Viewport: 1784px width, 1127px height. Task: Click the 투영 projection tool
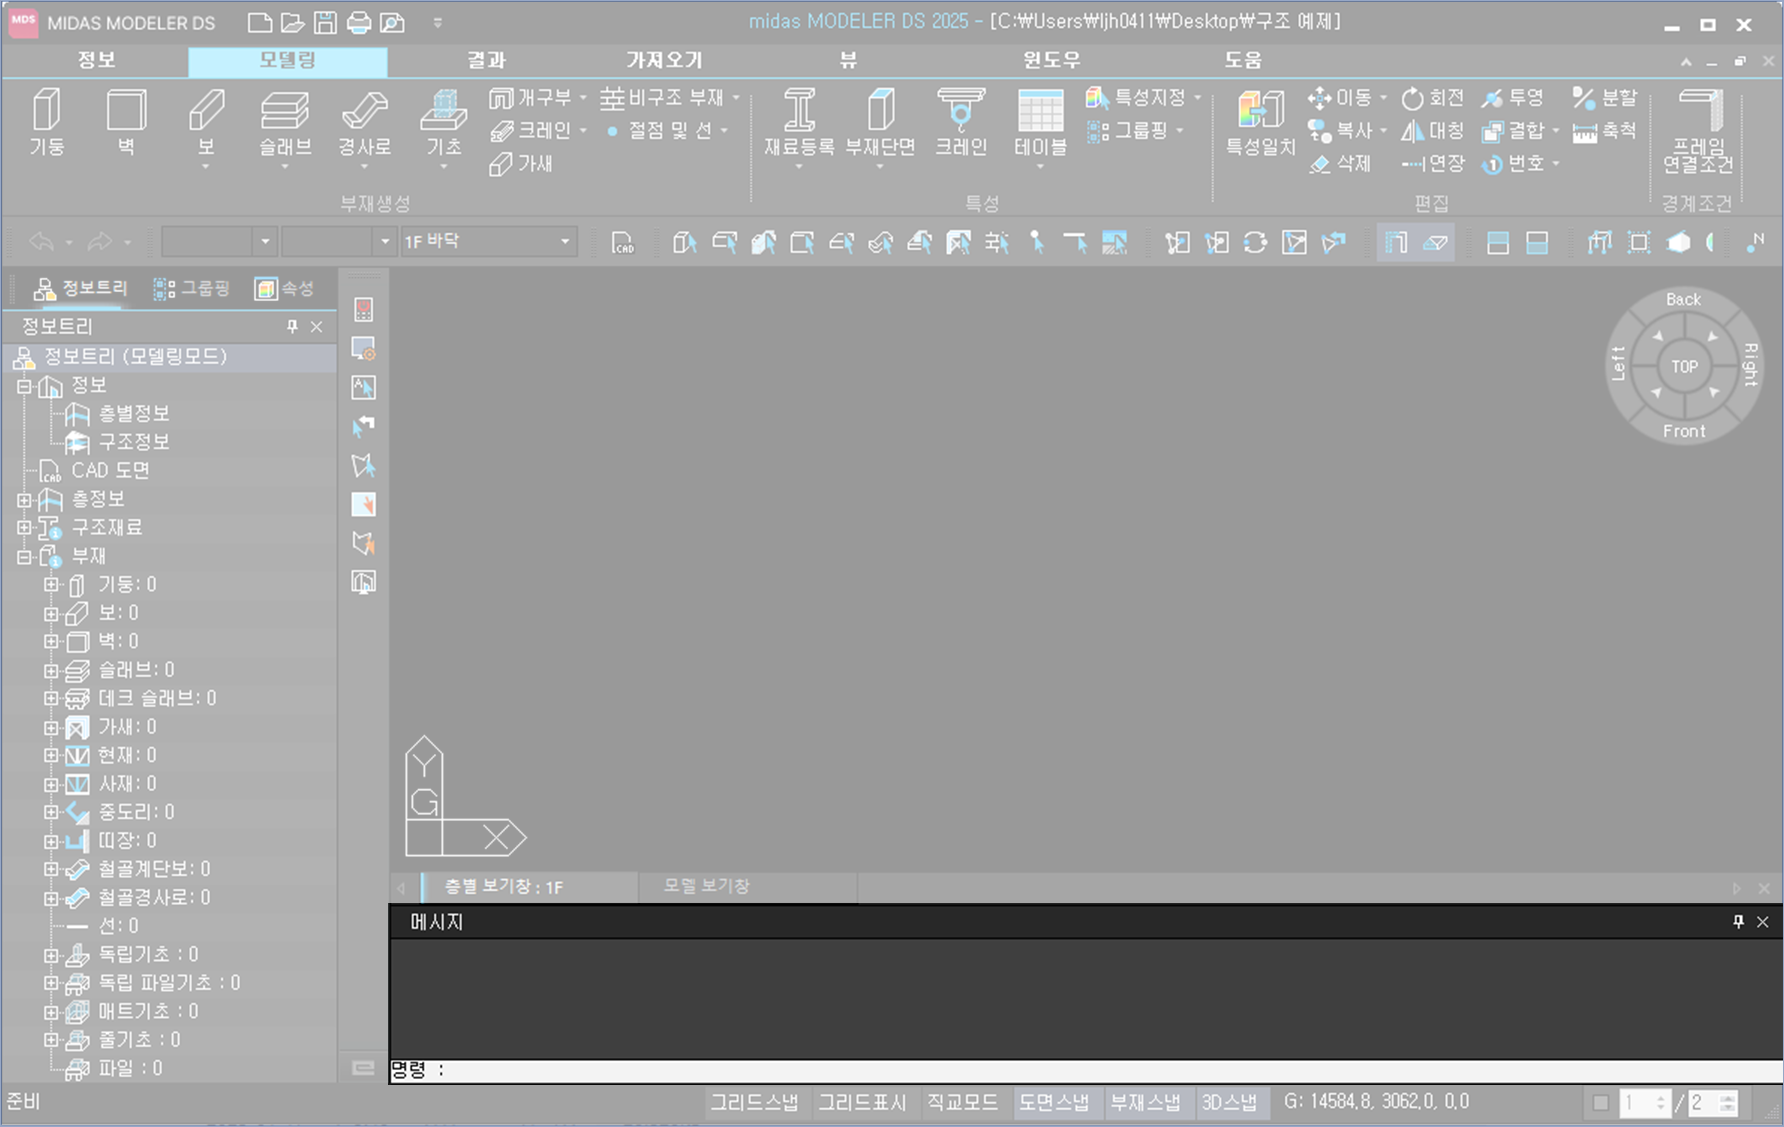1513,98
